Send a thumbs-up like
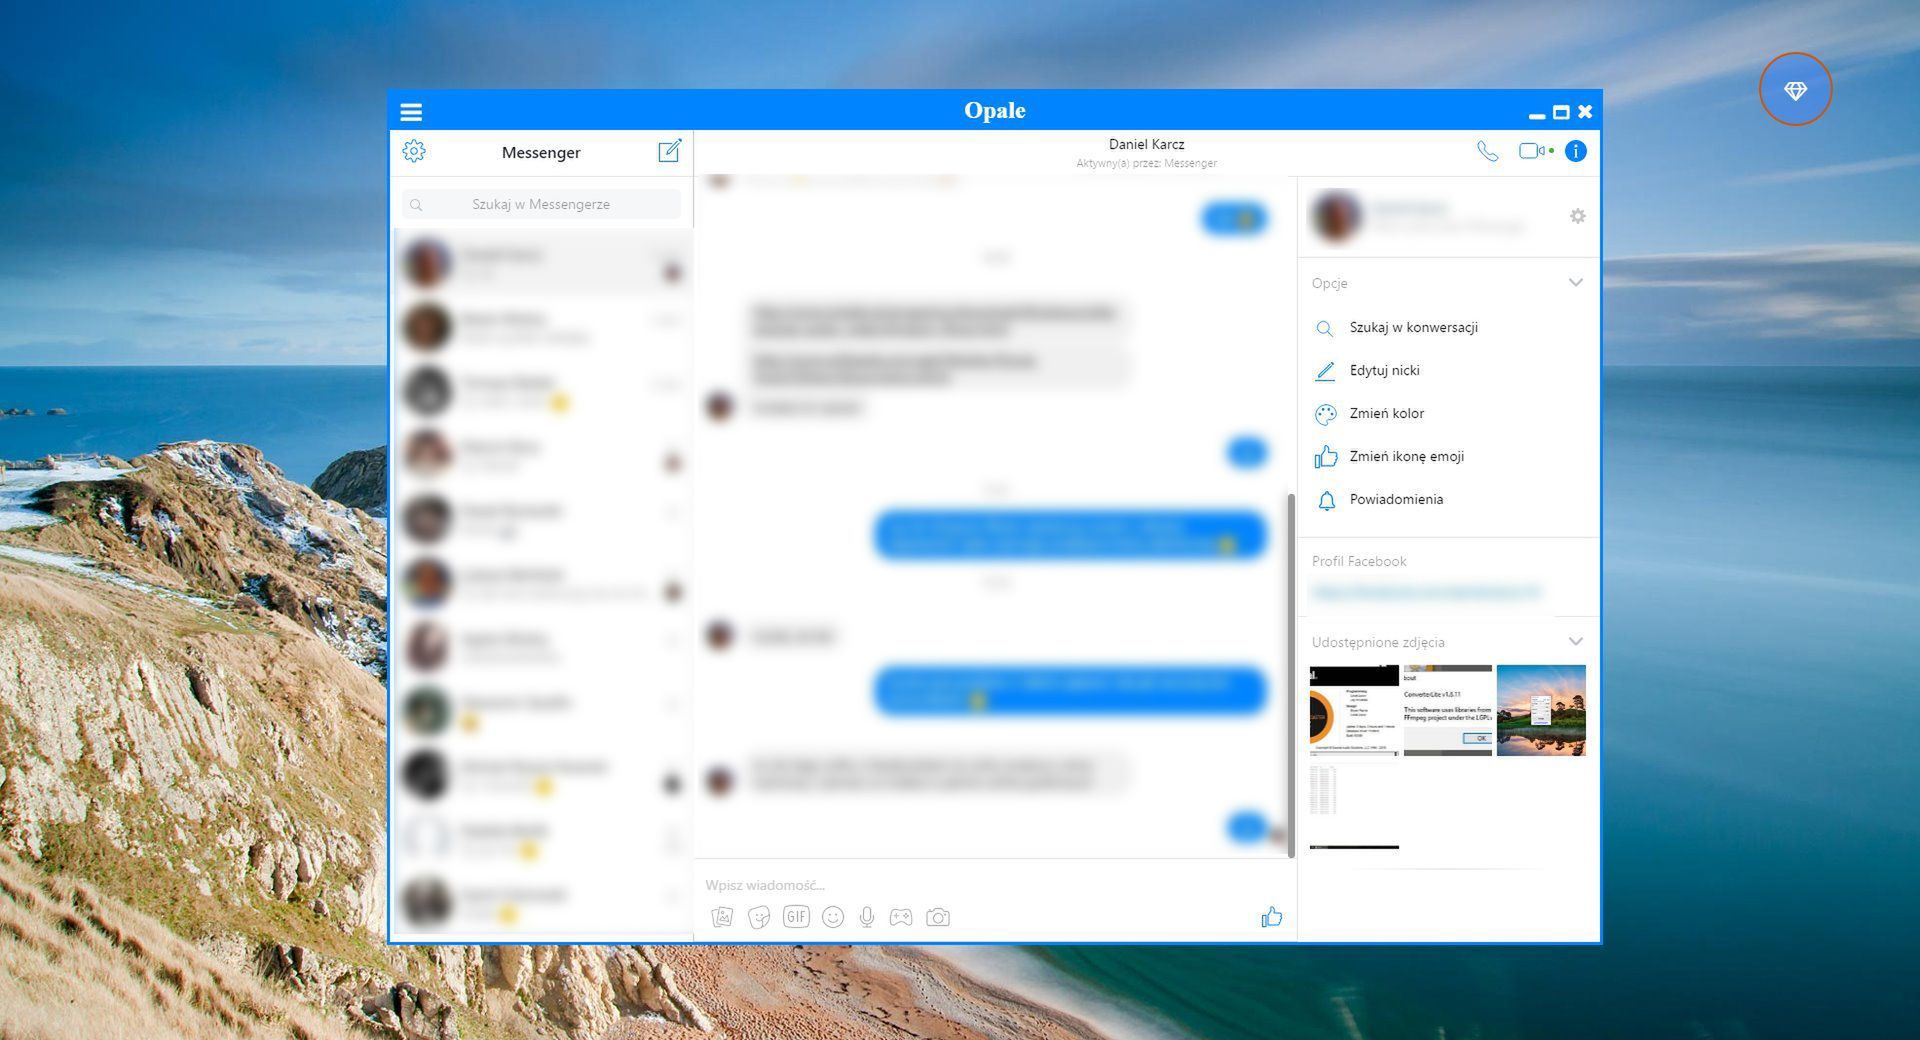 coord(1271,916)
